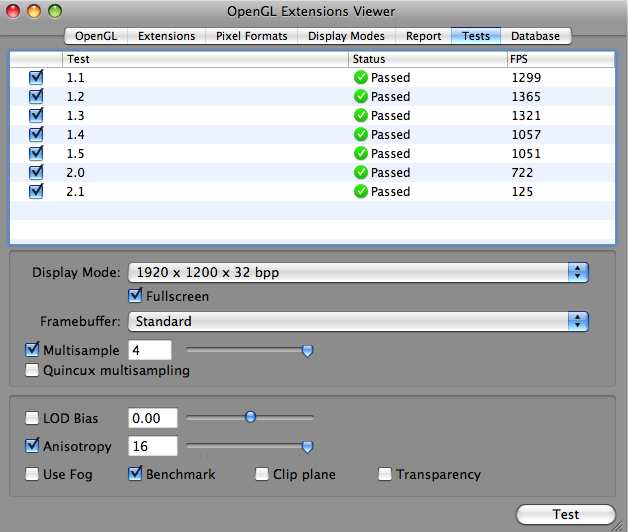This screenshot has width=628, height=532.
Task: Click the window's green zoom button
Action: (x=55, y=11)
